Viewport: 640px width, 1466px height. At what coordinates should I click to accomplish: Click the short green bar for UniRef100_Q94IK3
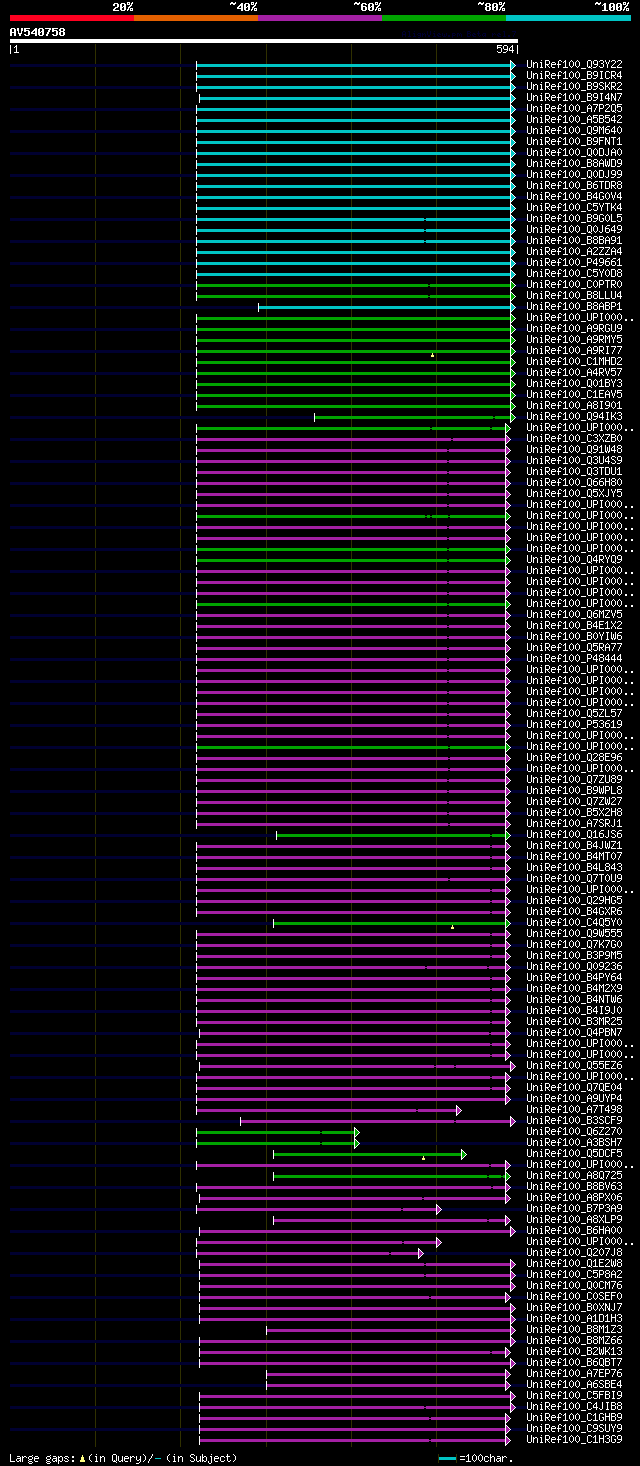point(413,417)
